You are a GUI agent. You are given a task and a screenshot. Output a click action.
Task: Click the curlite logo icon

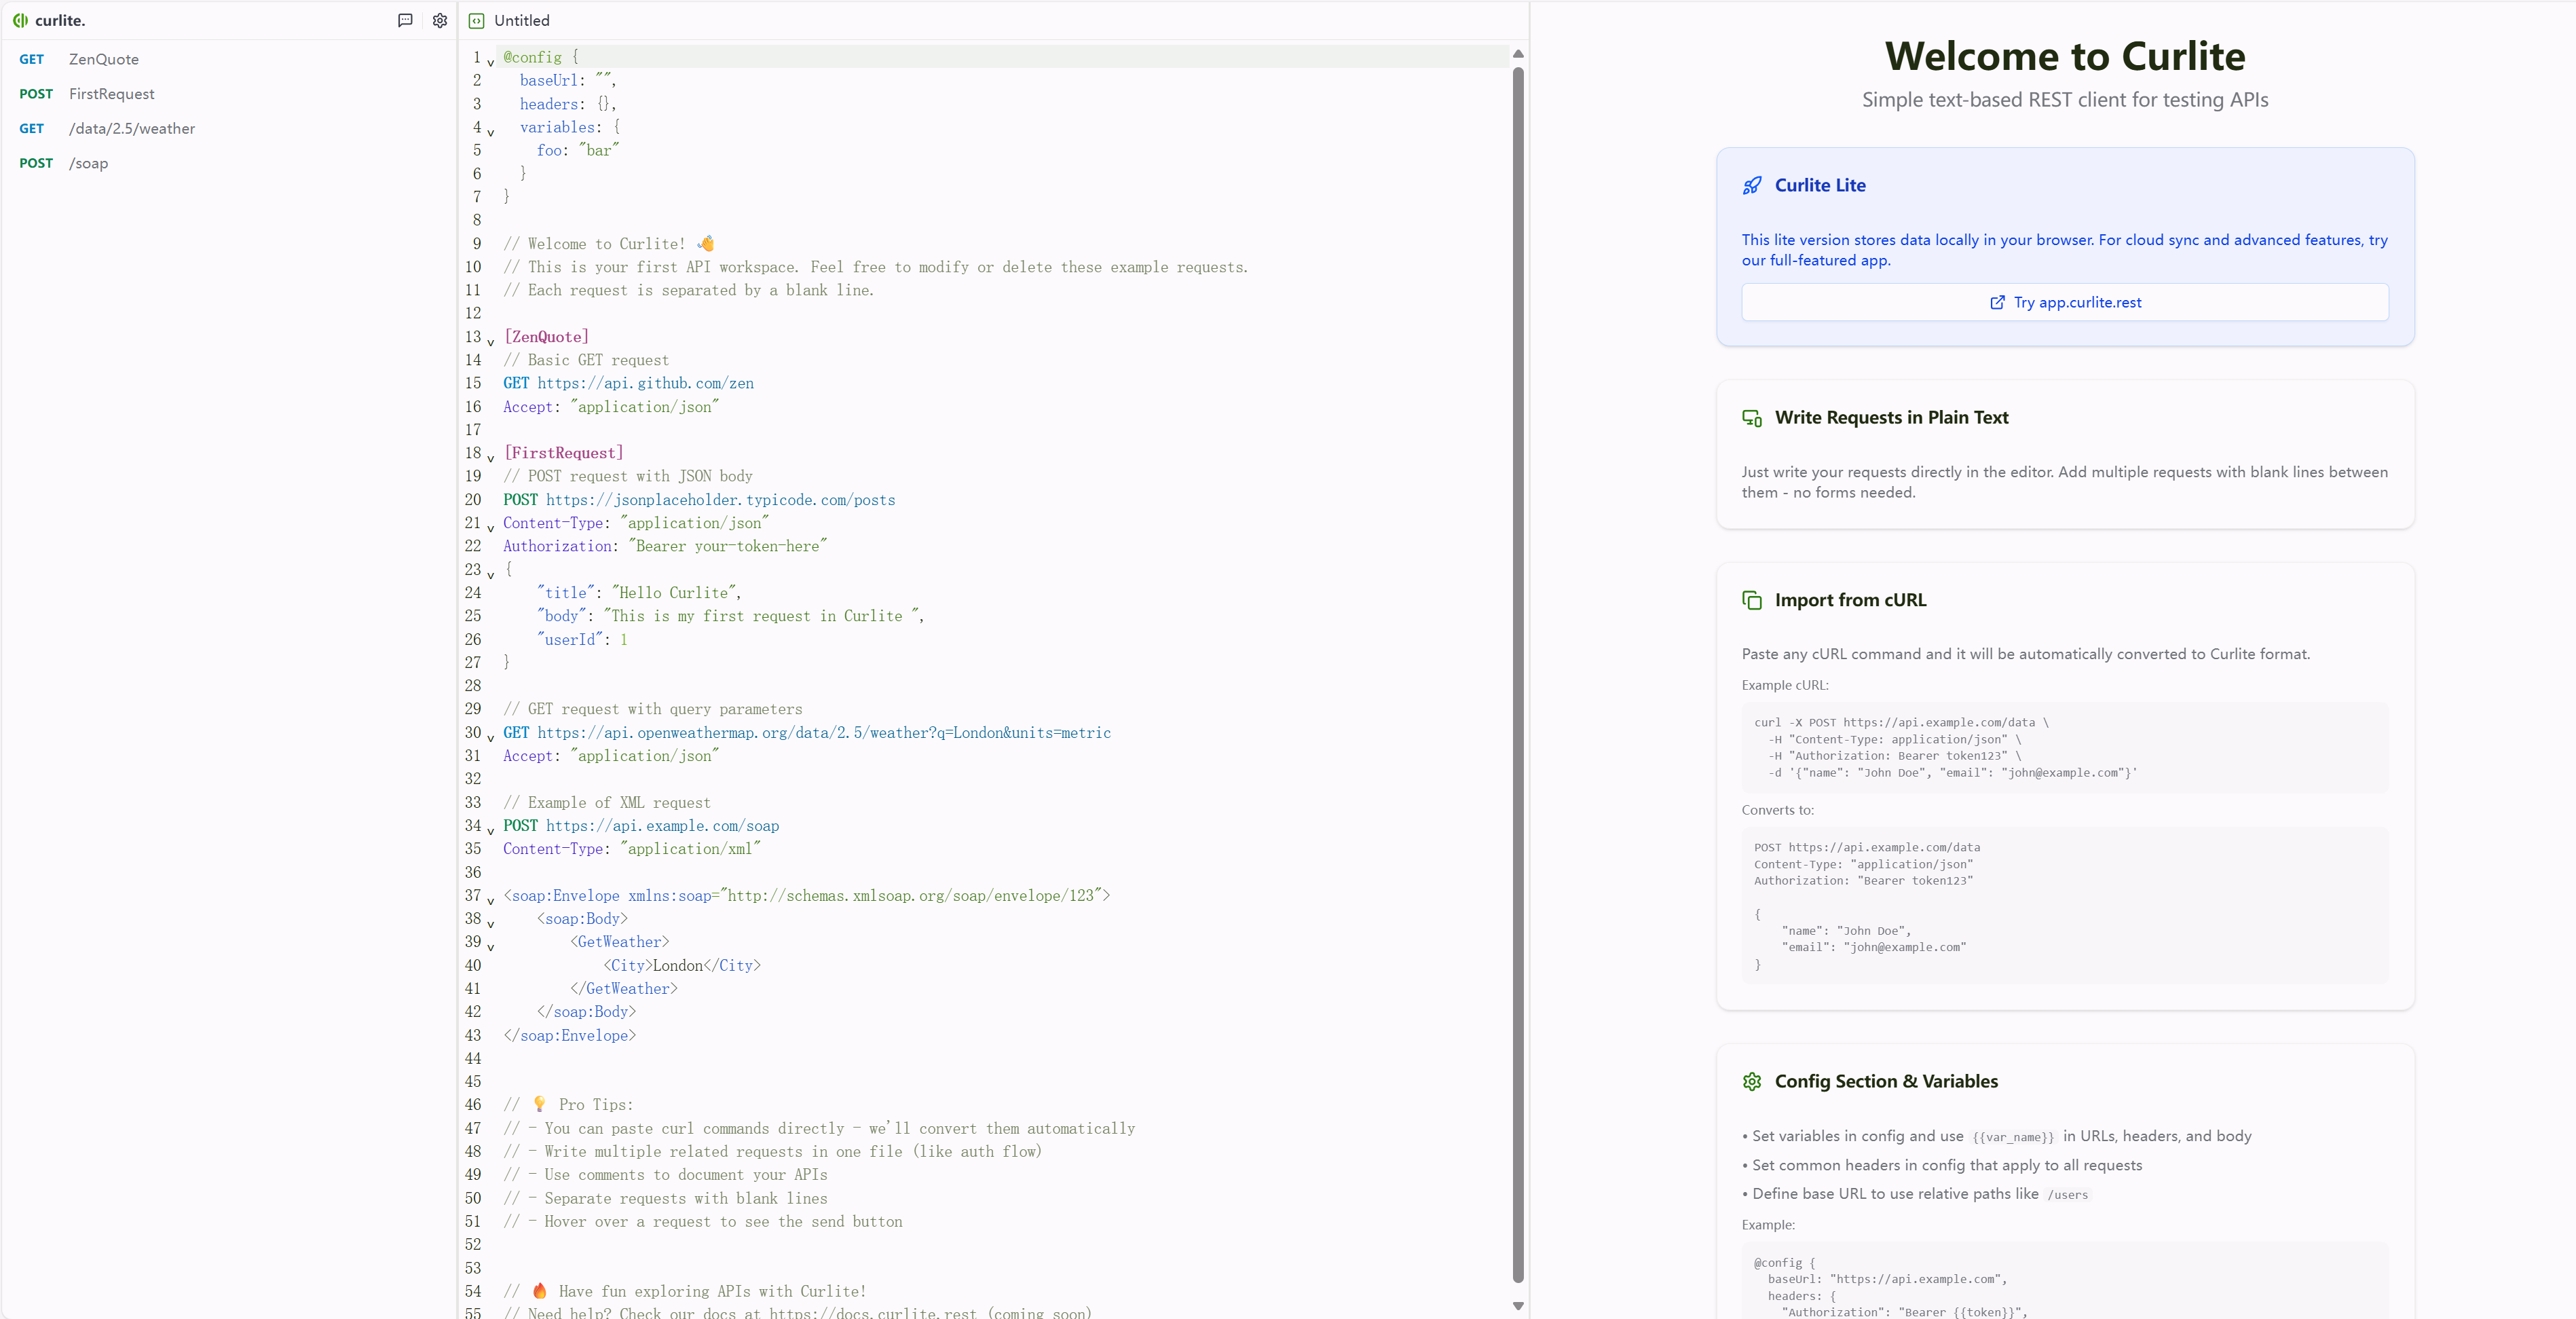click(x=20, y=20)
